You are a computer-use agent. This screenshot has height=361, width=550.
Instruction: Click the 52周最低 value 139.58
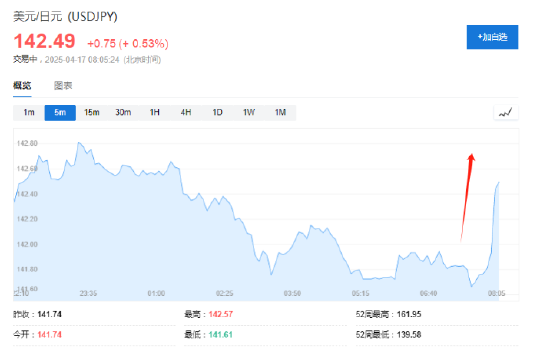coord(409,335)
